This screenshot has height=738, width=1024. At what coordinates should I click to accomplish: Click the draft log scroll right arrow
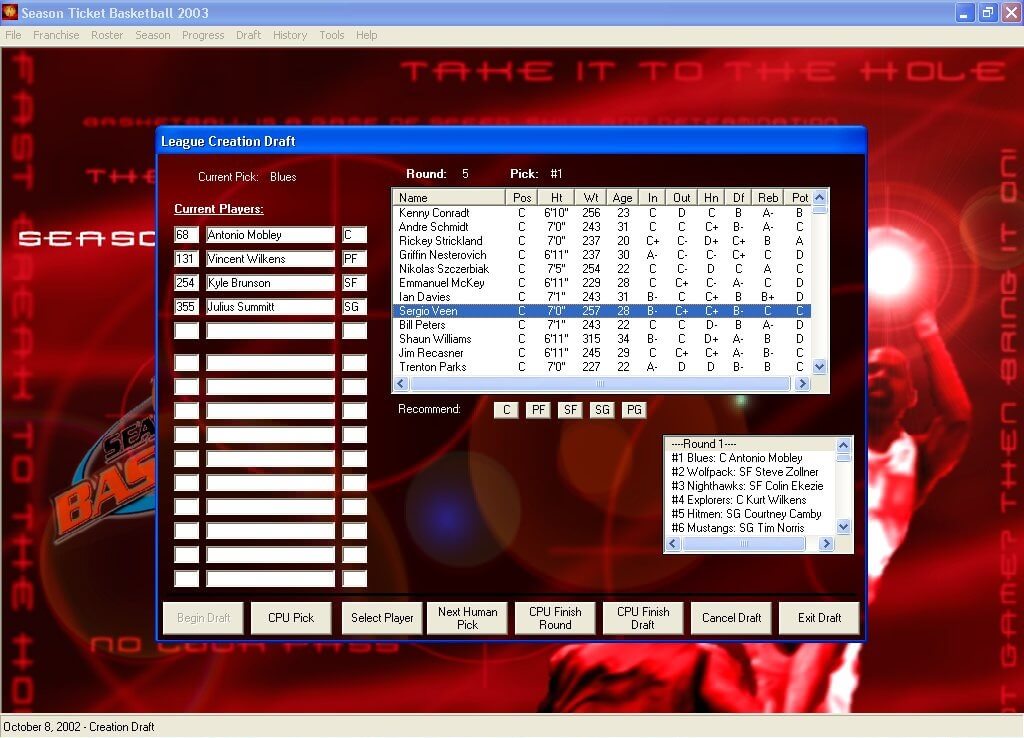826,543
